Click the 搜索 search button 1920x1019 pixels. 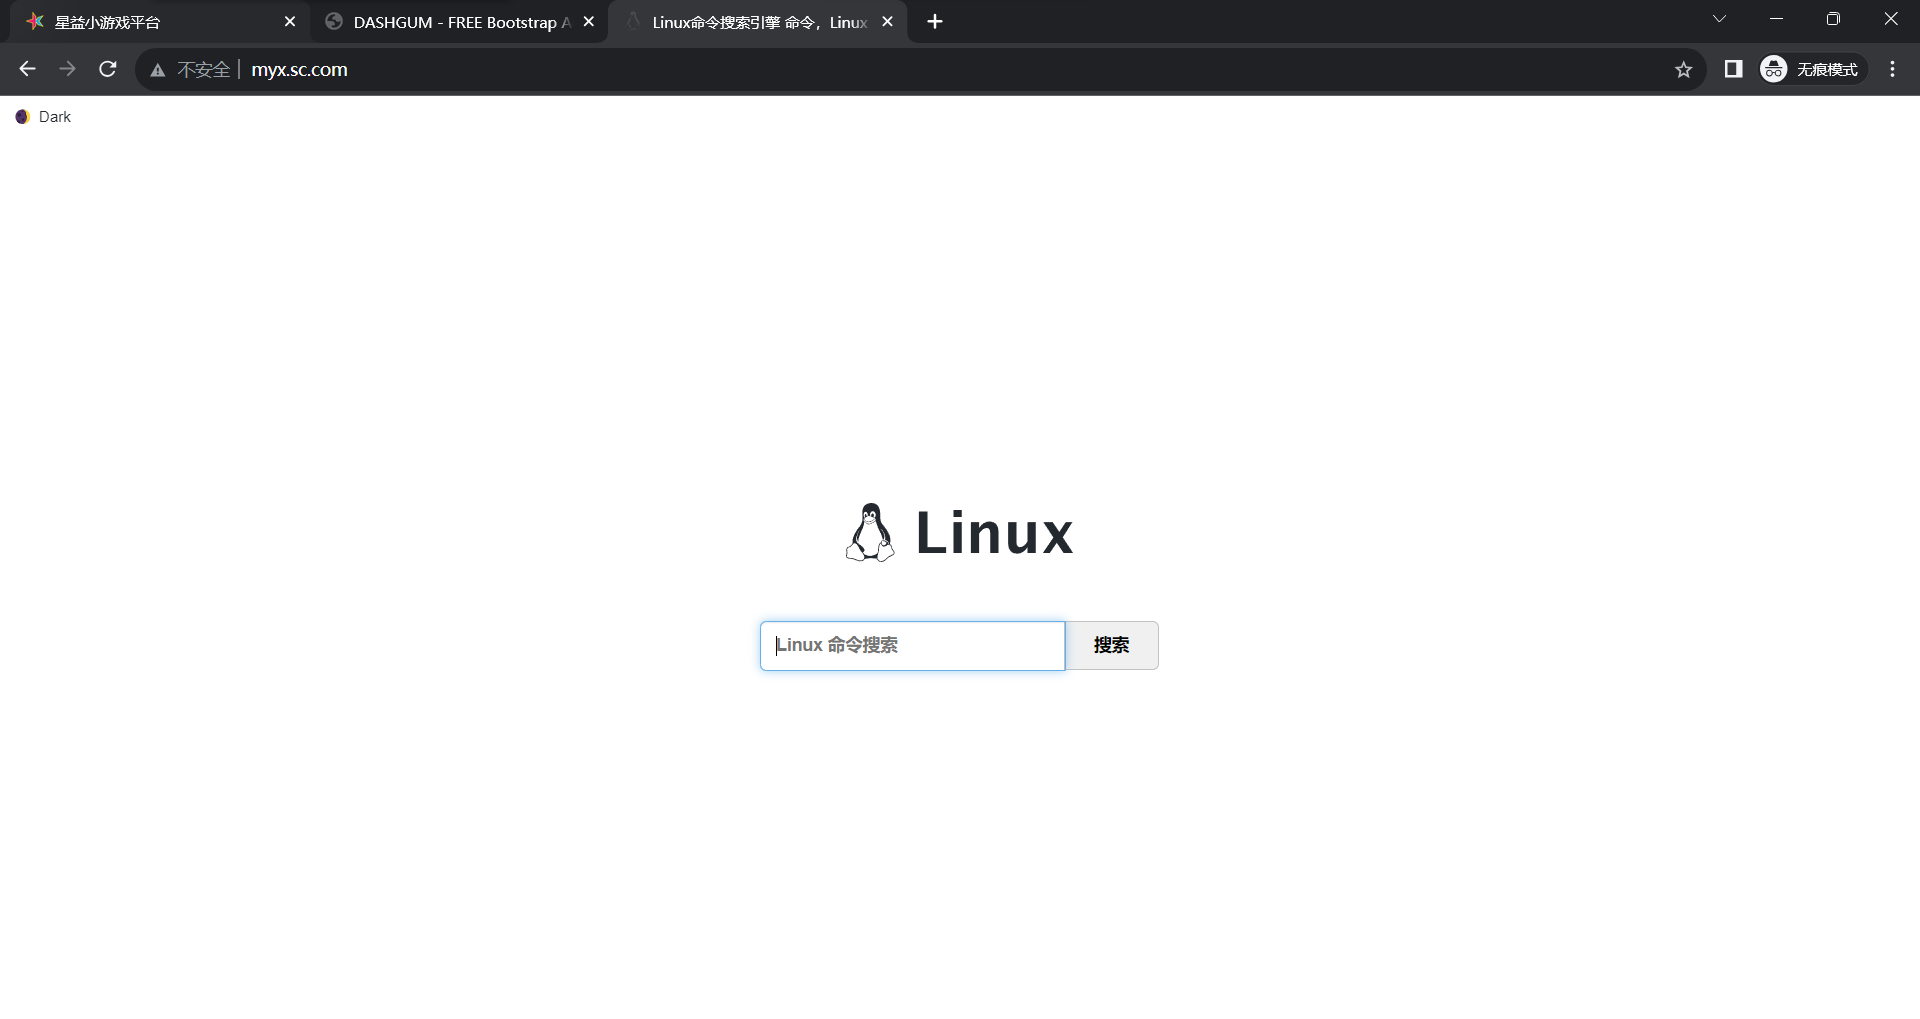pos(1111,645)
